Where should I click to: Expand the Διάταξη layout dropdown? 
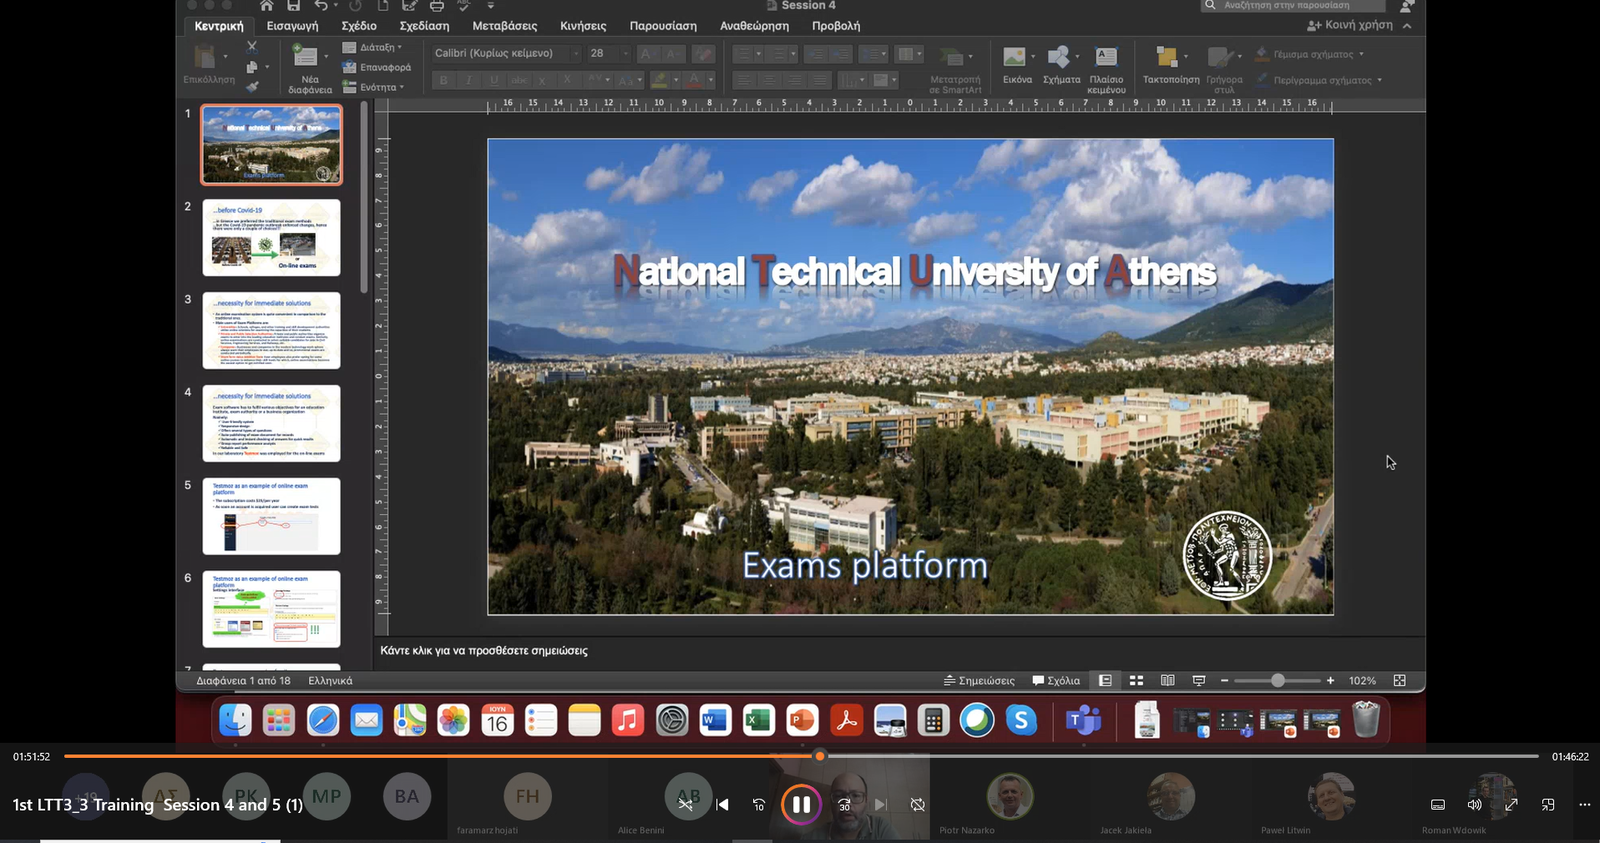click(377, 47)
